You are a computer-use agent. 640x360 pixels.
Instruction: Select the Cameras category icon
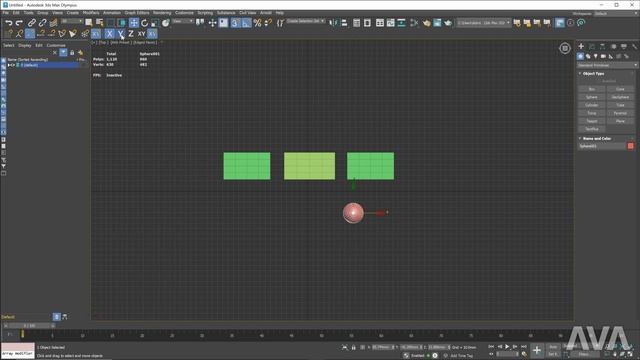click(603, 56)
